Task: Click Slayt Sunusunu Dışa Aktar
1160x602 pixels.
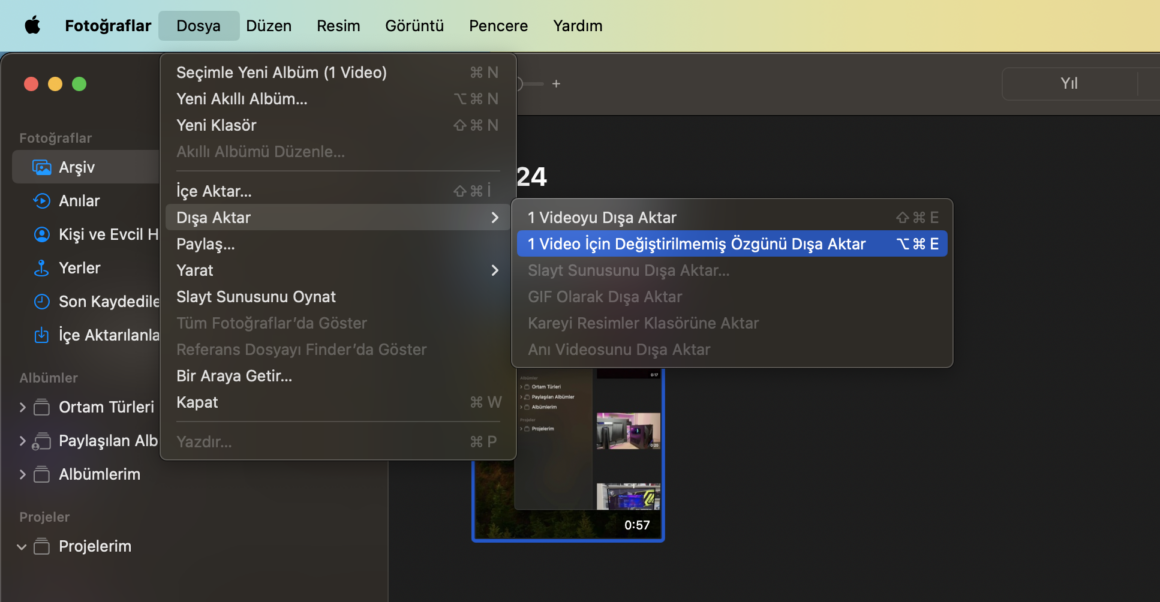Action: coord(732,270)
